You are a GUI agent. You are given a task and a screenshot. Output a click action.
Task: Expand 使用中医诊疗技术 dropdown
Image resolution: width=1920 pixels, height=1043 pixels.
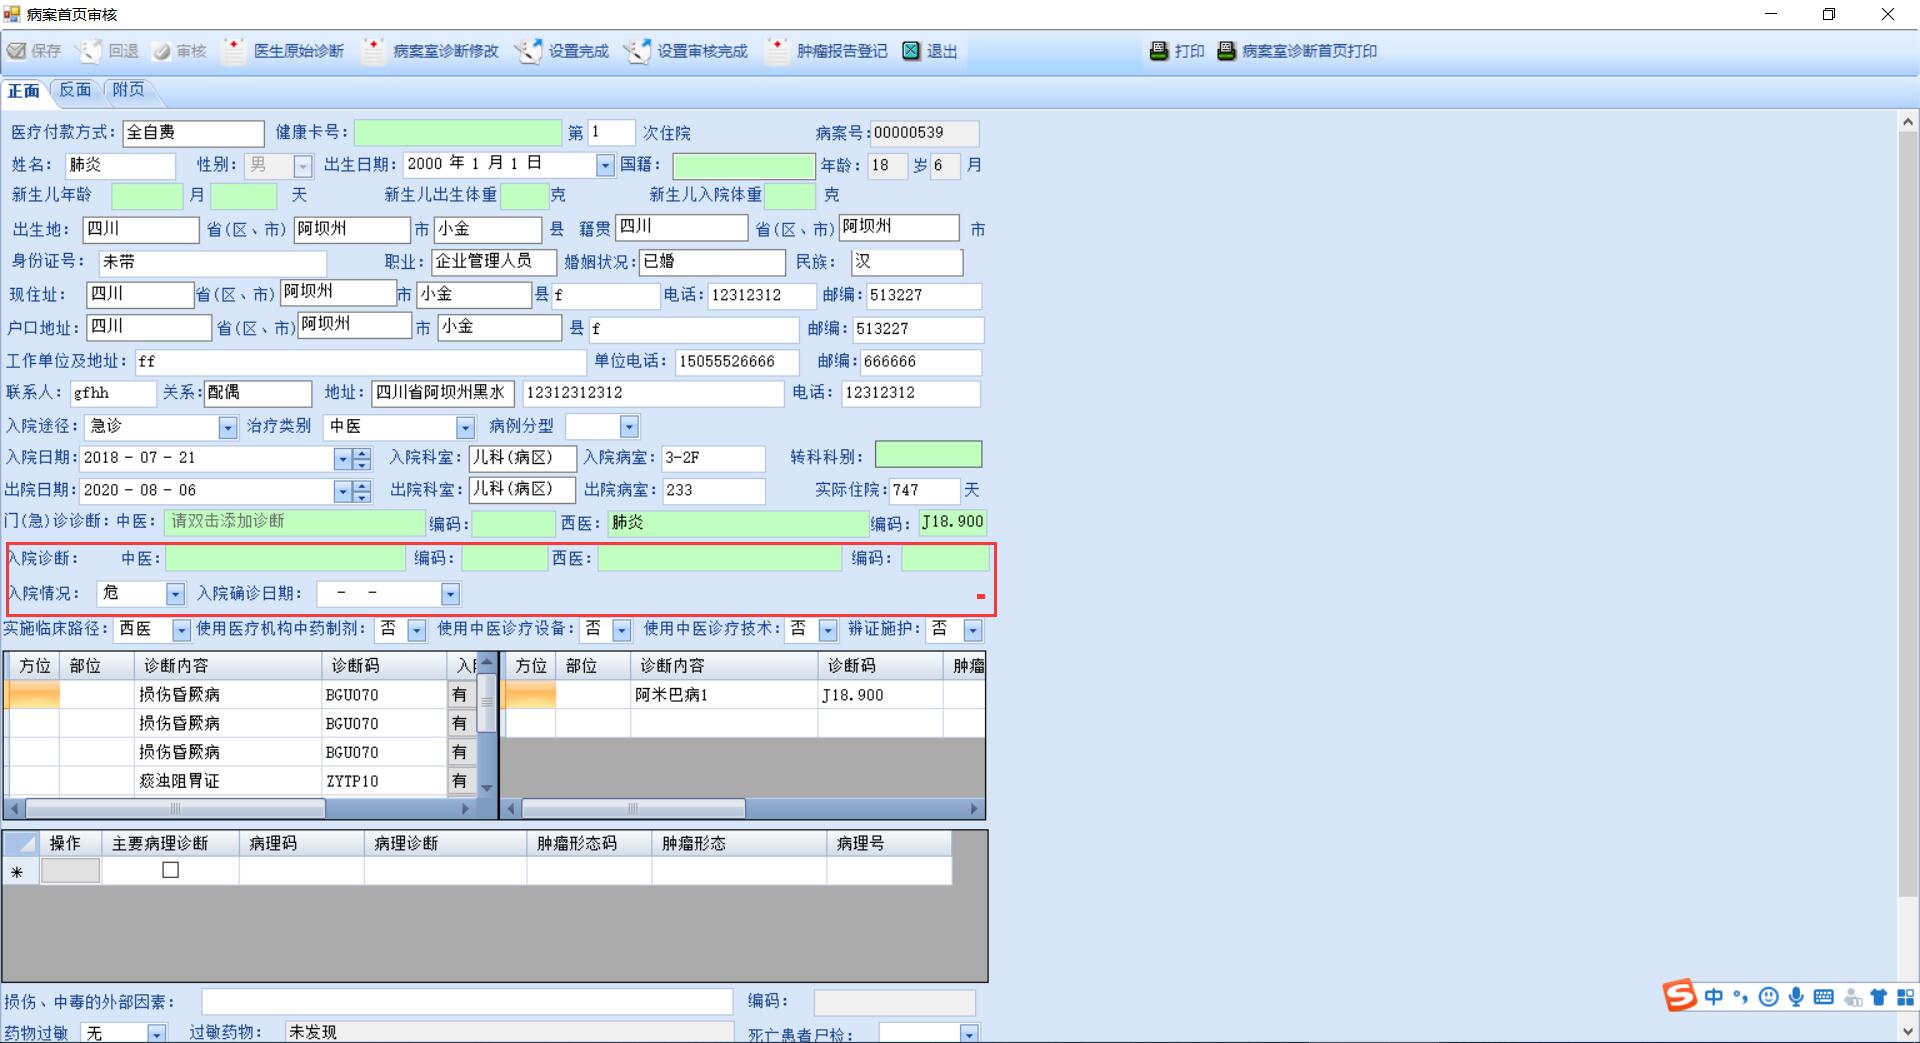[828, 630]
